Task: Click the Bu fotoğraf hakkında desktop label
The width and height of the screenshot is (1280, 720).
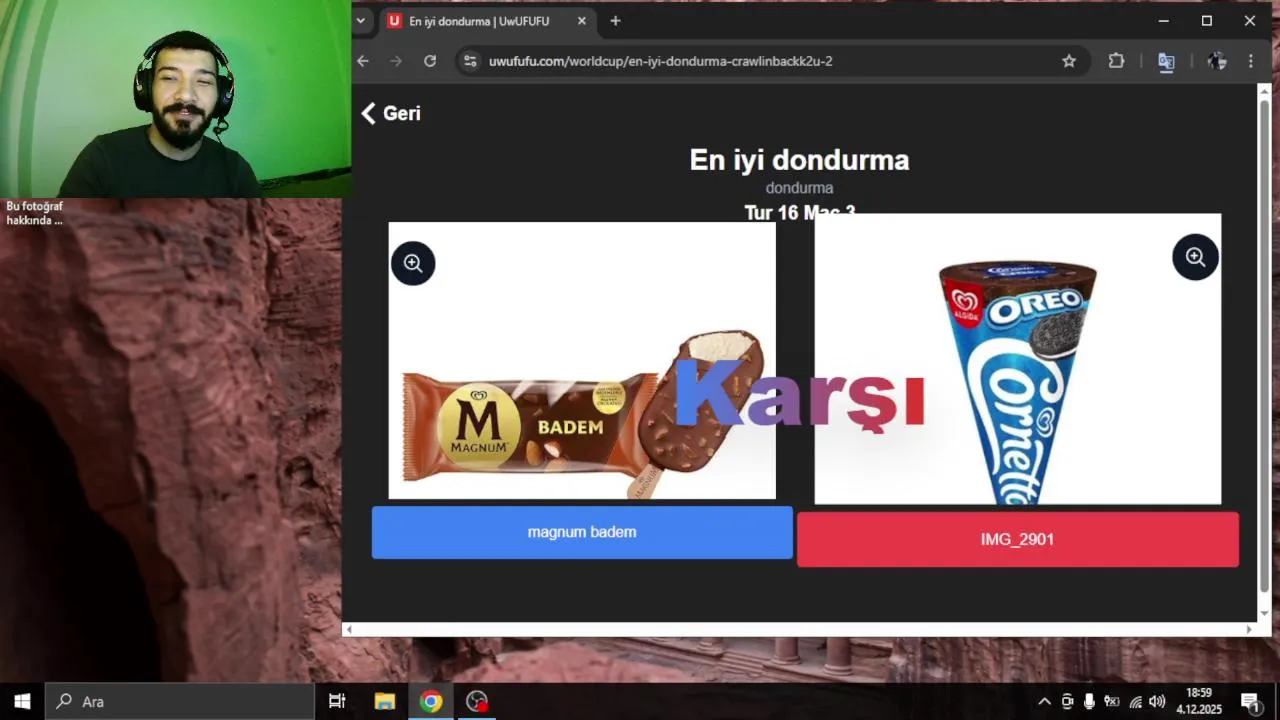Action: [35, 213]
